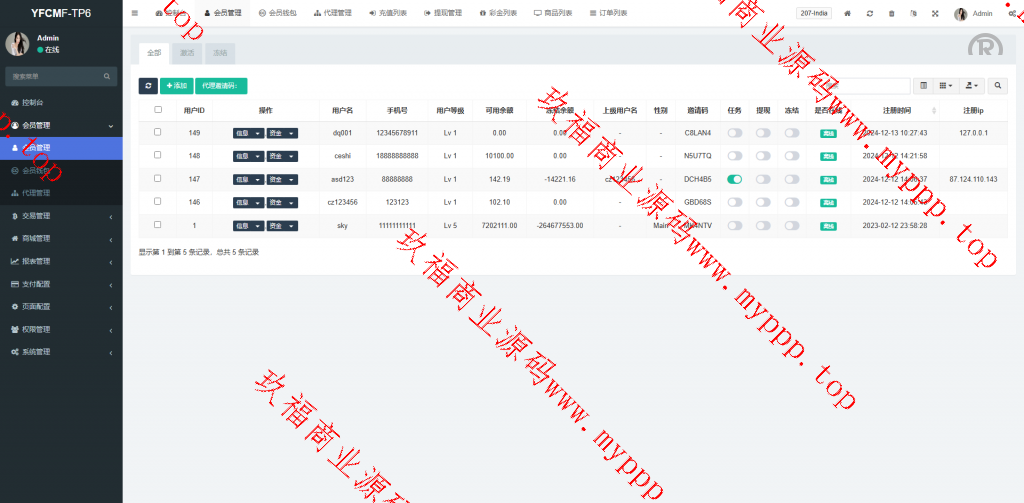Open settings gears icon at top right
This screenshot has width=1024, height=503.
click(x=1011, y=14)
